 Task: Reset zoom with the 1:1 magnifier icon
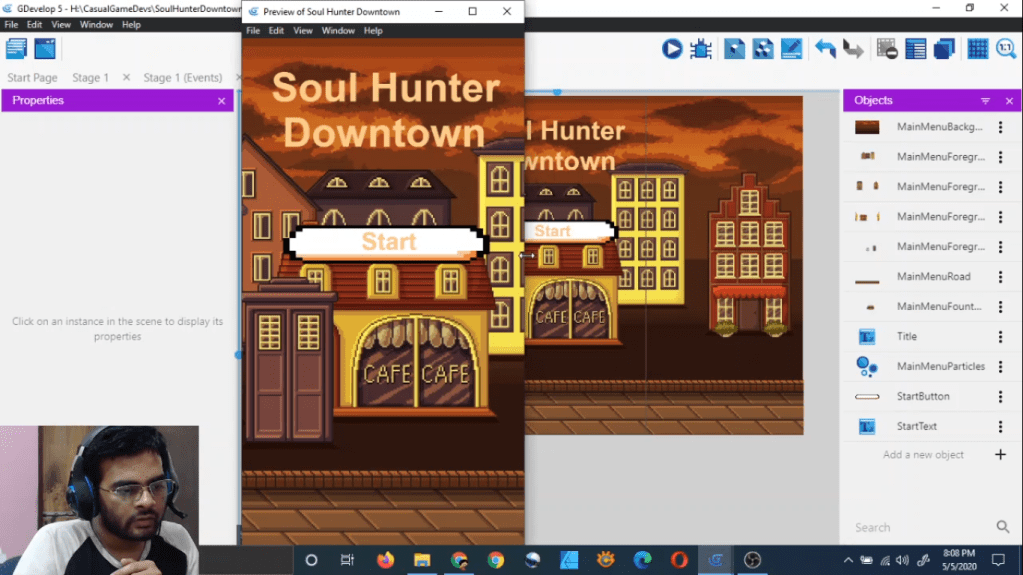[1006, 48]
